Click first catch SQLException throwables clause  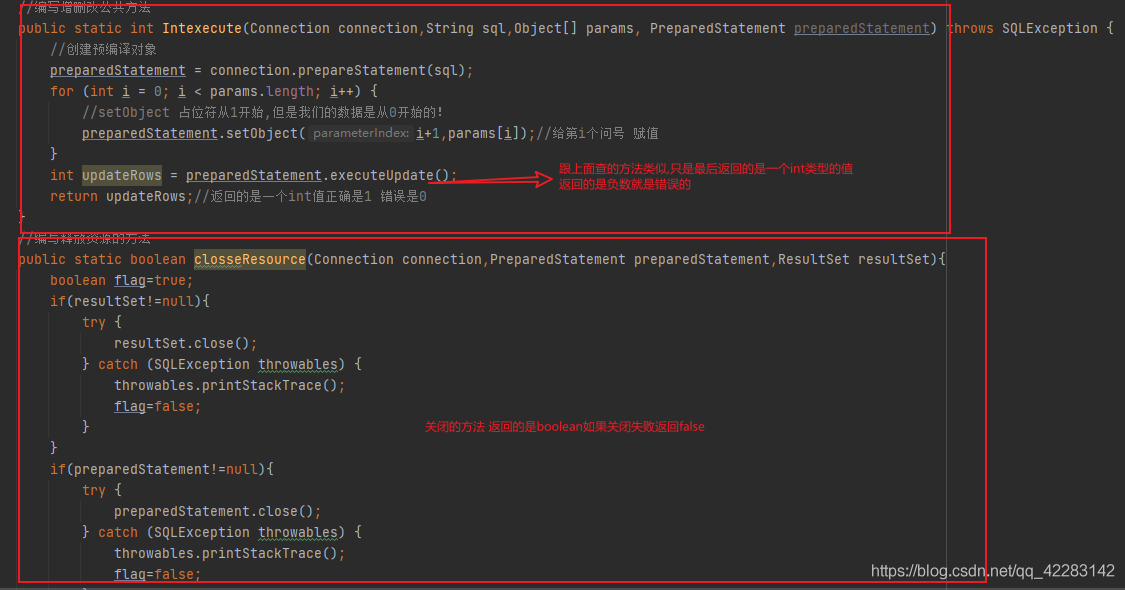(x=218, y=365)
